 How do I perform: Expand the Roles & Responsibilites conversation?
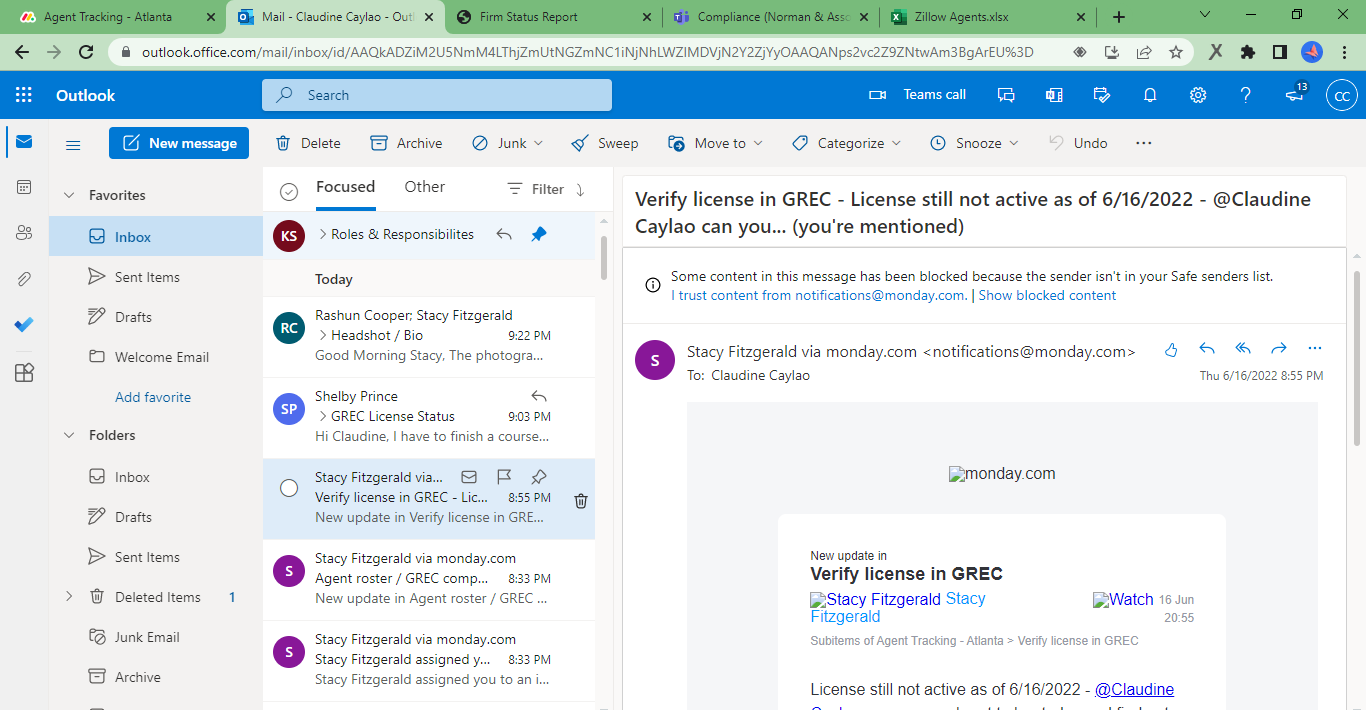pyautogui.click(x=323, y=234)
